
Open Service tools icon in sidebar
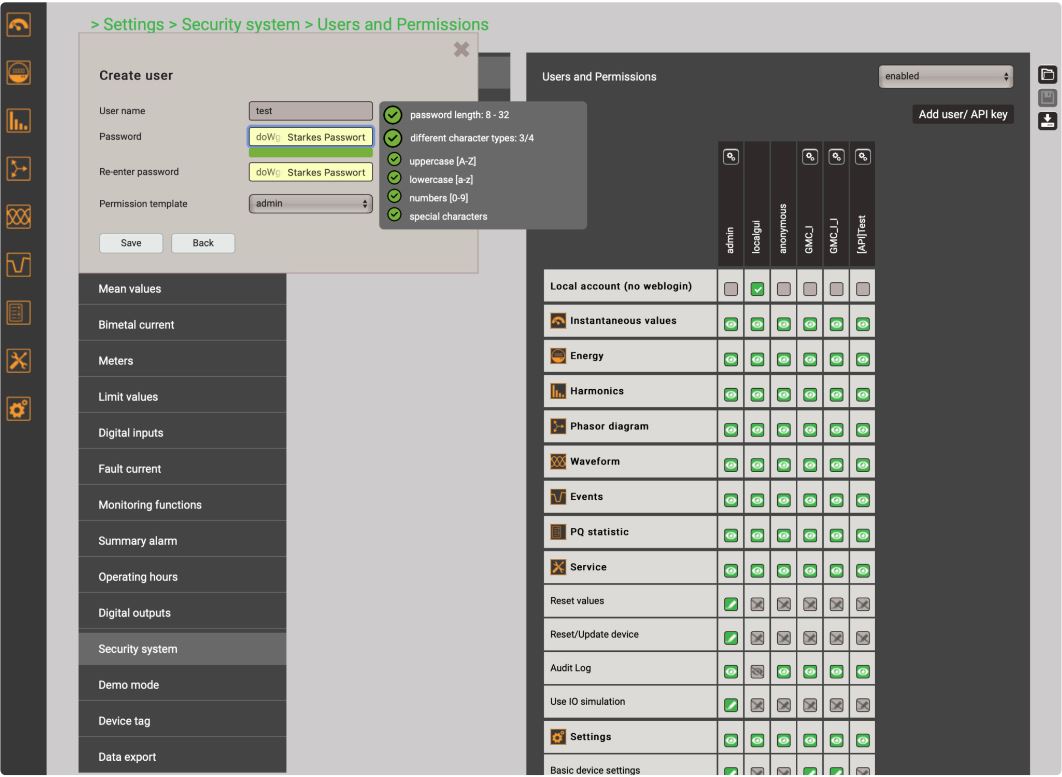pos(18,361)
